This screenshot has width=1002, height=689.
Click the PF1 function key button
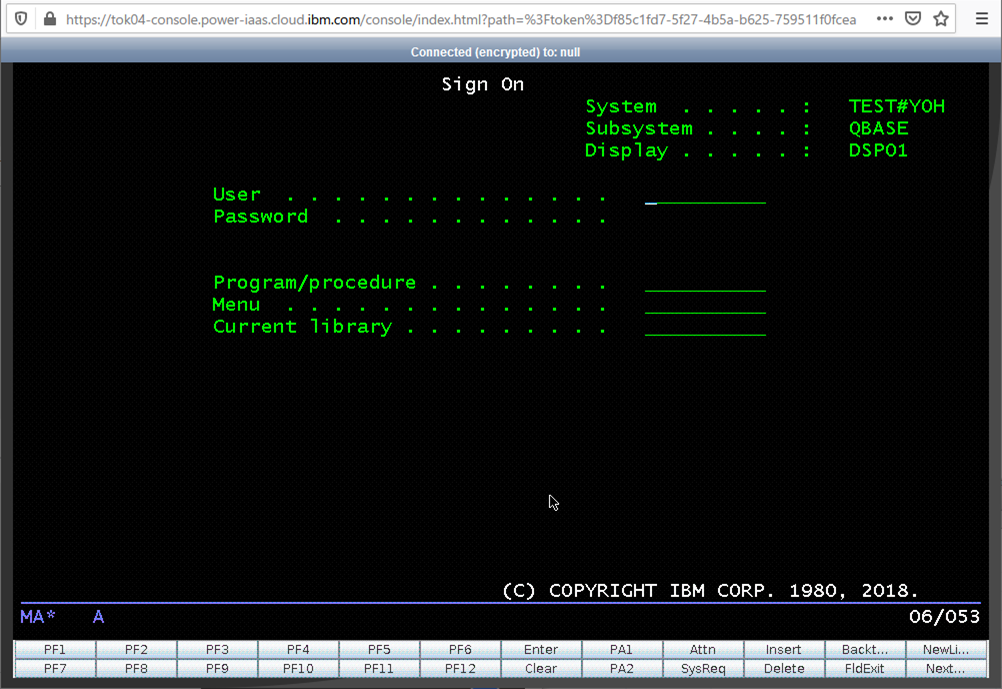(55, 649)
